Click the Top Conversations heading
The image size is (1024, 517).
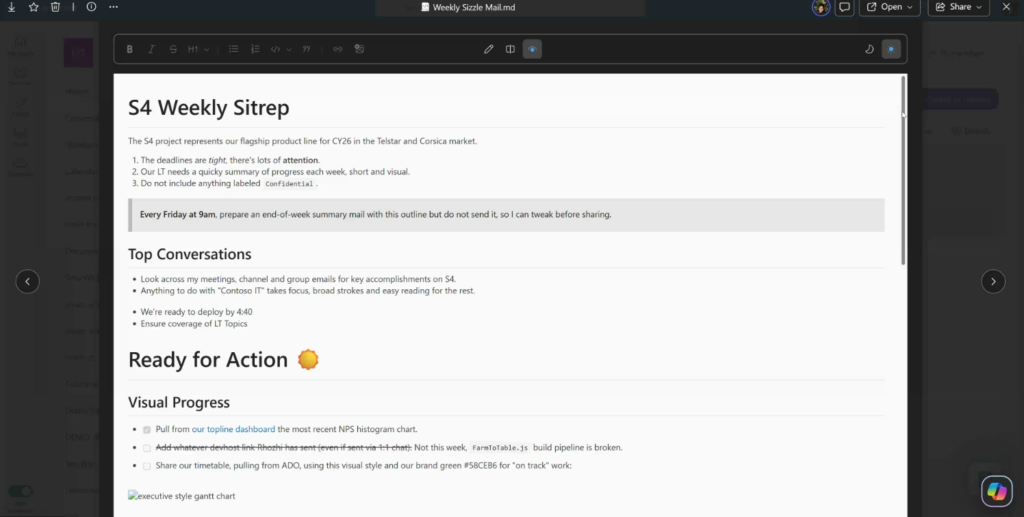click(189, 254)
